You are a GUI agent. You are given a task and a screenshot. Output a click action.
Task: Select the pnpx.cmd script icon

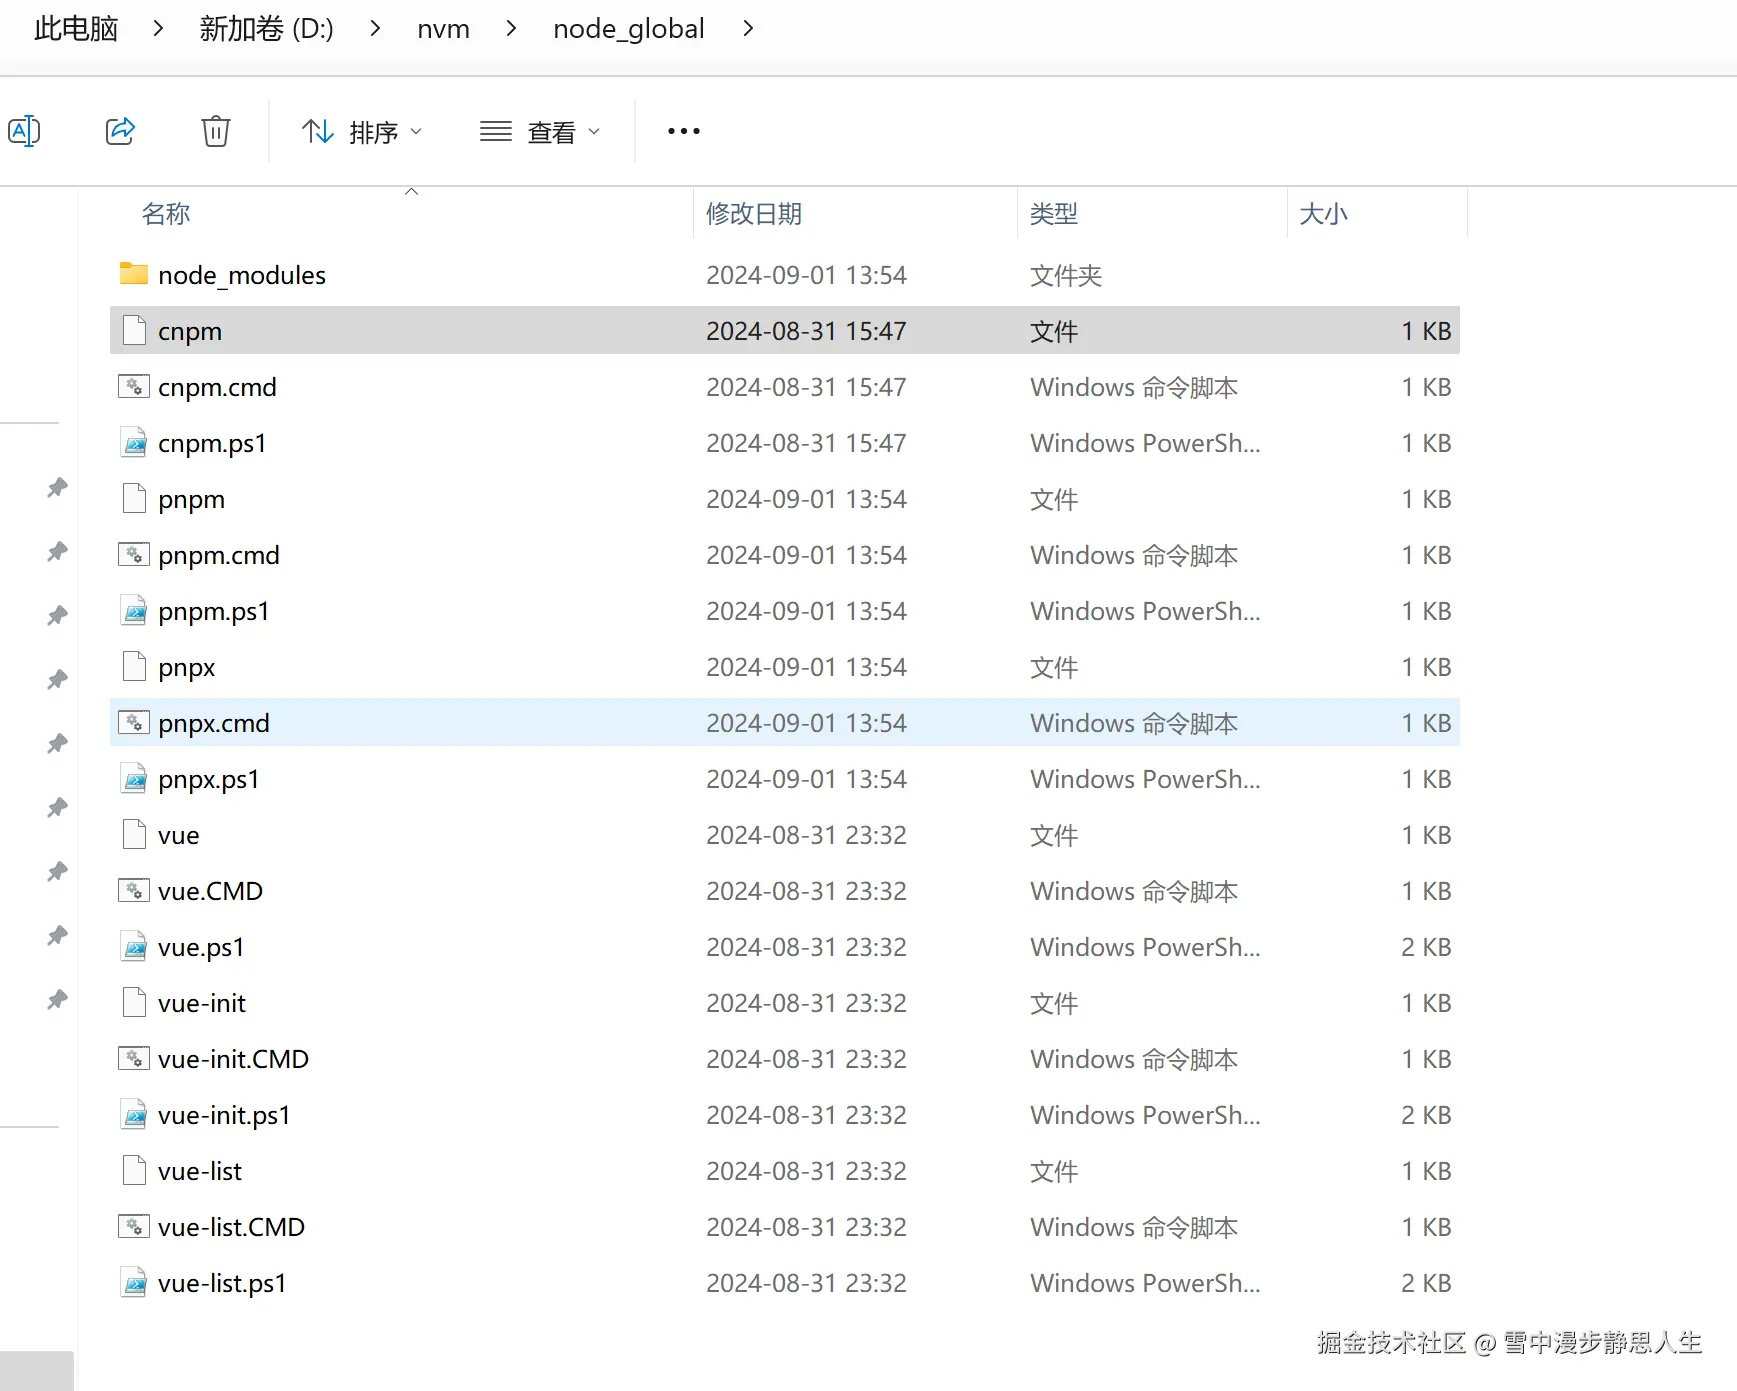click(134, 722)
